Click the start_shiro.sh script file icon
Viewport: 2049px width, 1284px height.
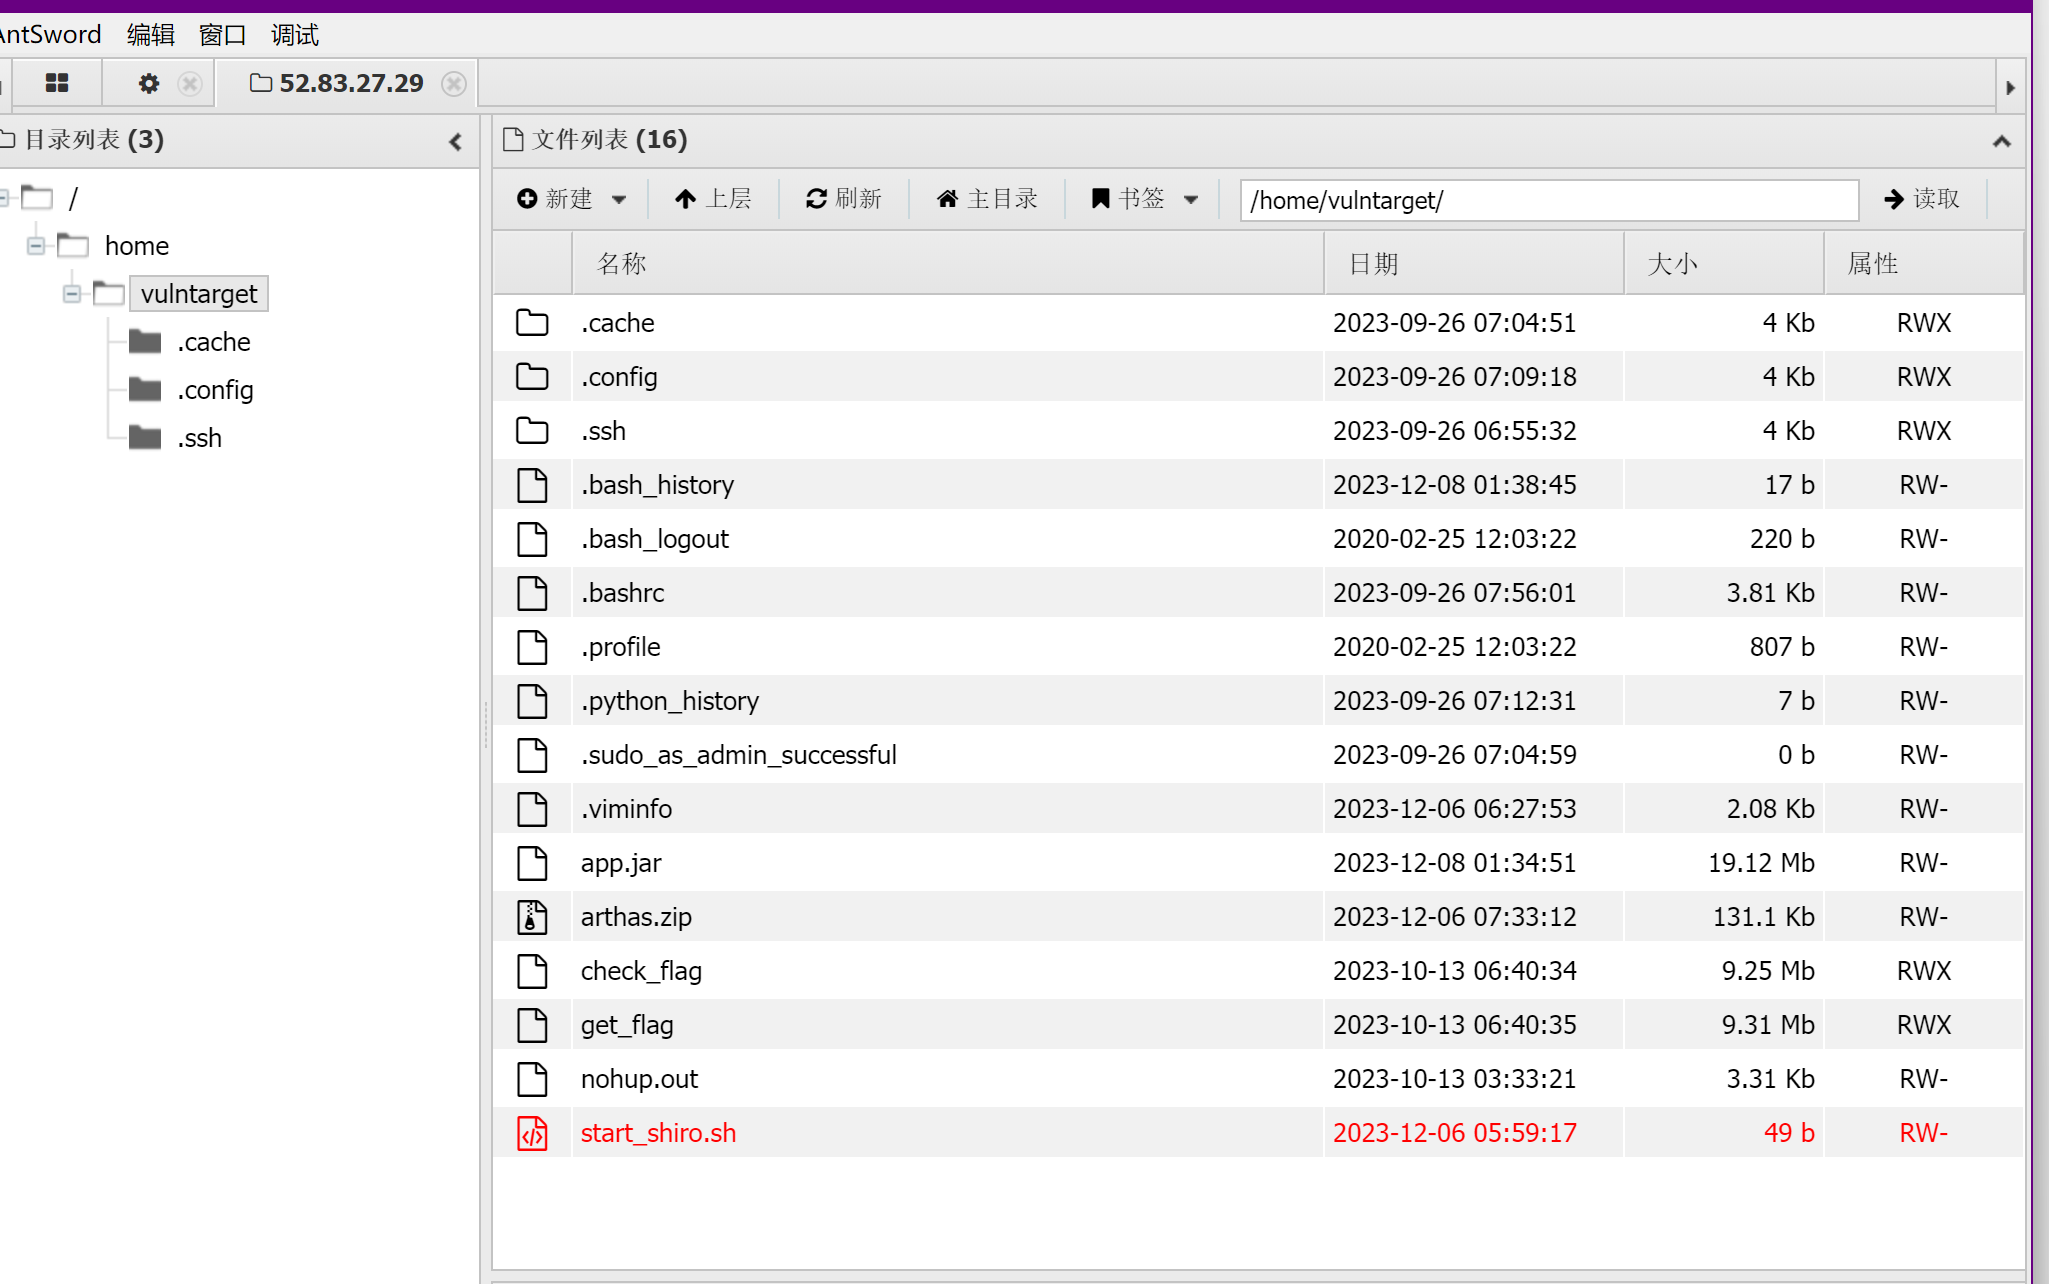tap(532, 1133)
